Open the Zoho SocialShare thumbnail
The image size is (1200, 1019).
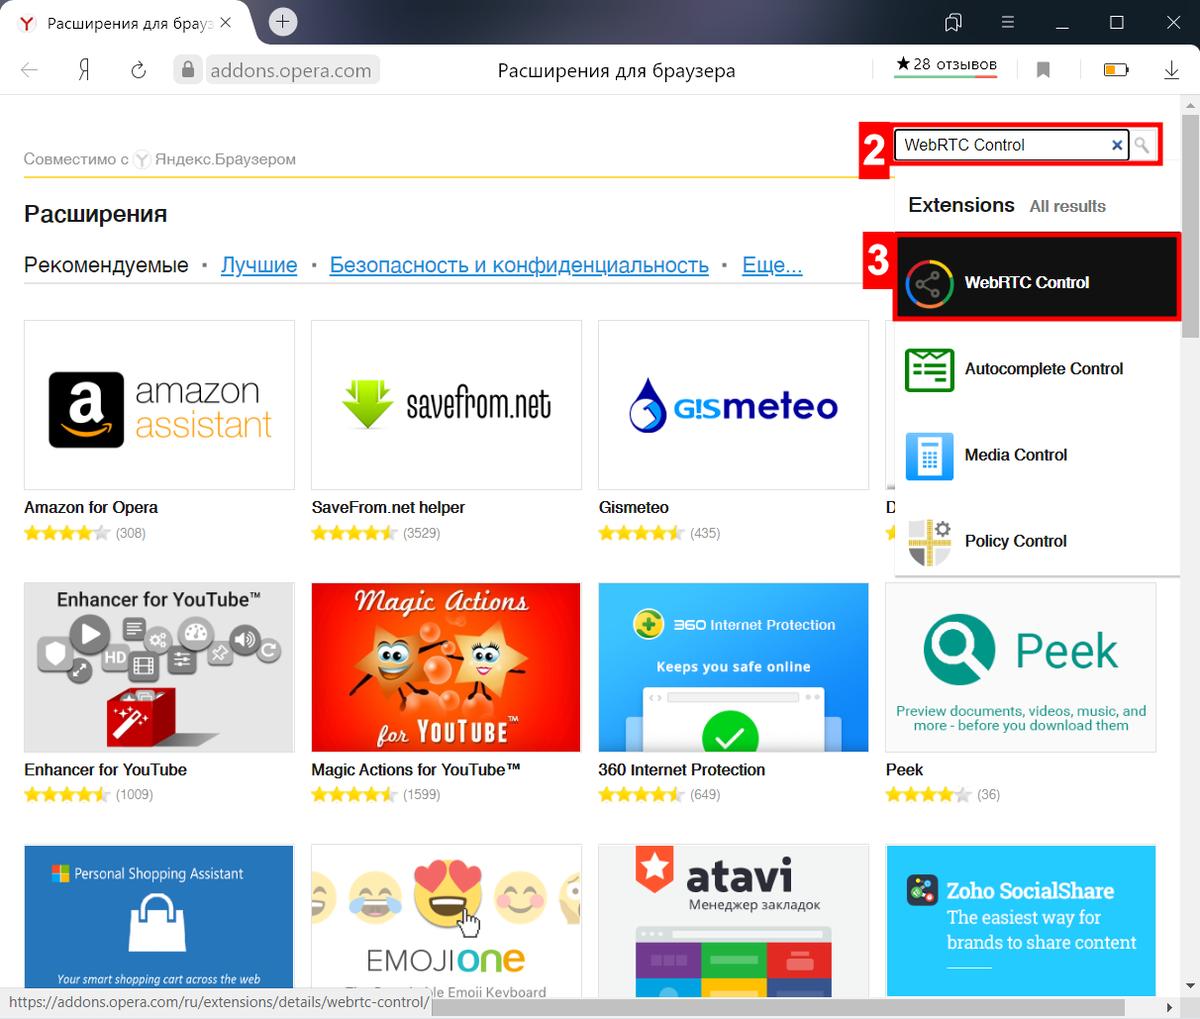tap(1020, 920)
